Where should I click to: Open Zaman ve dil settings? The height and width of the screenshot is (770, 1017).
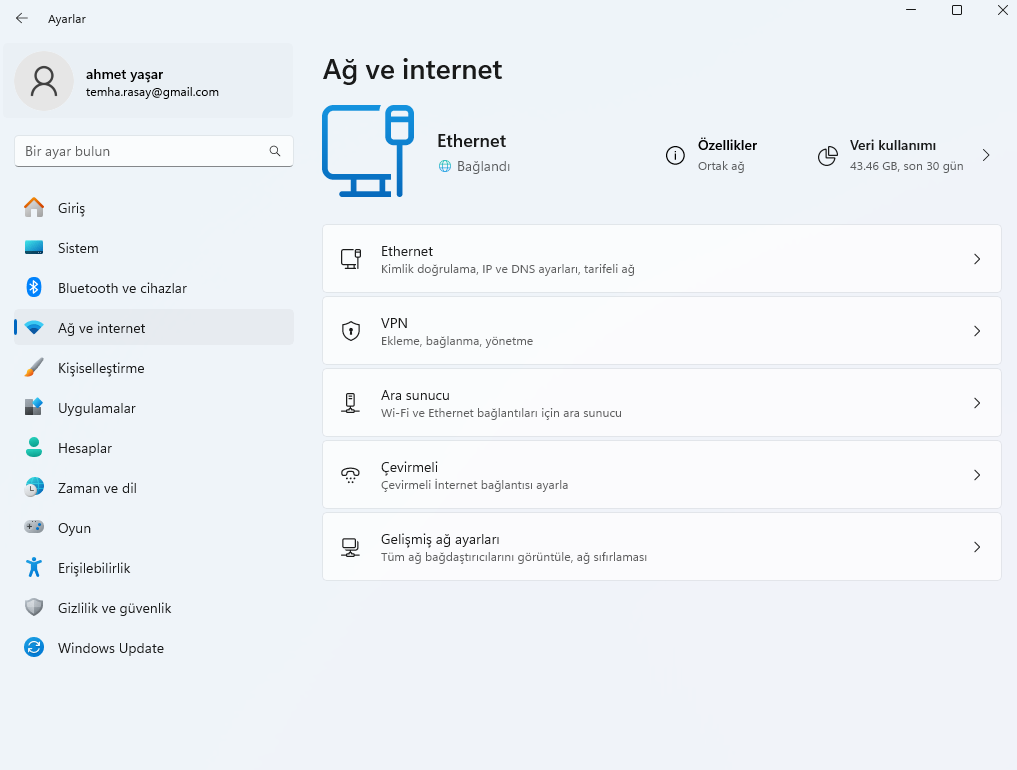(x=97, y=488)
